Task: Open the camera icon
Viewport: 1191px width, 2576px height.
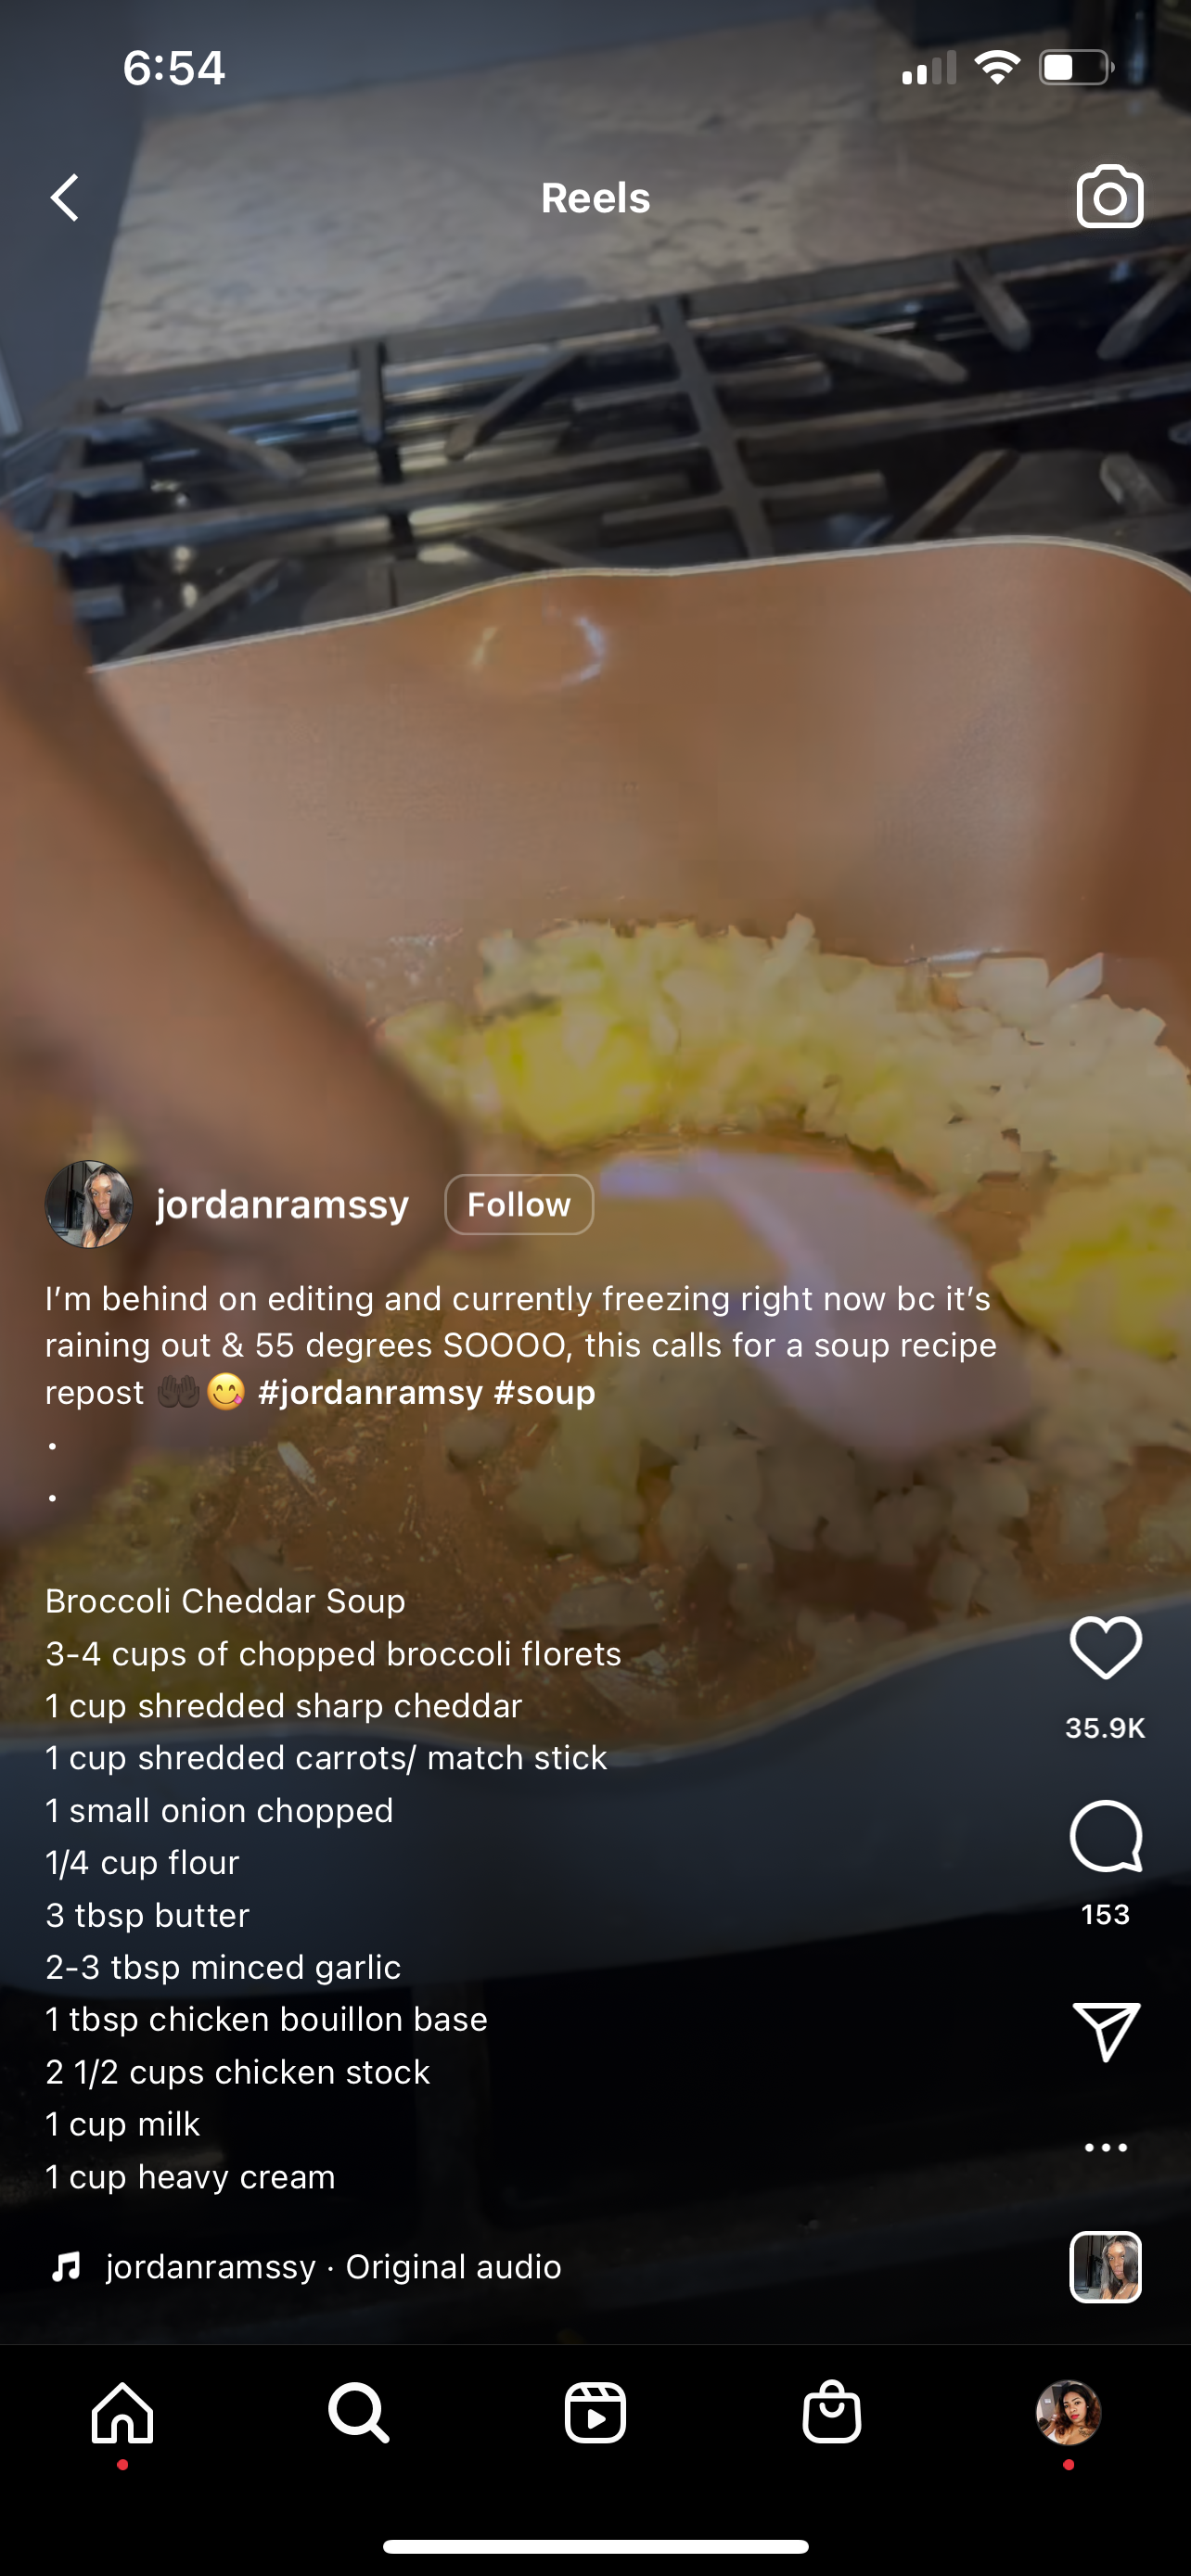Action: coord(1109,197)
